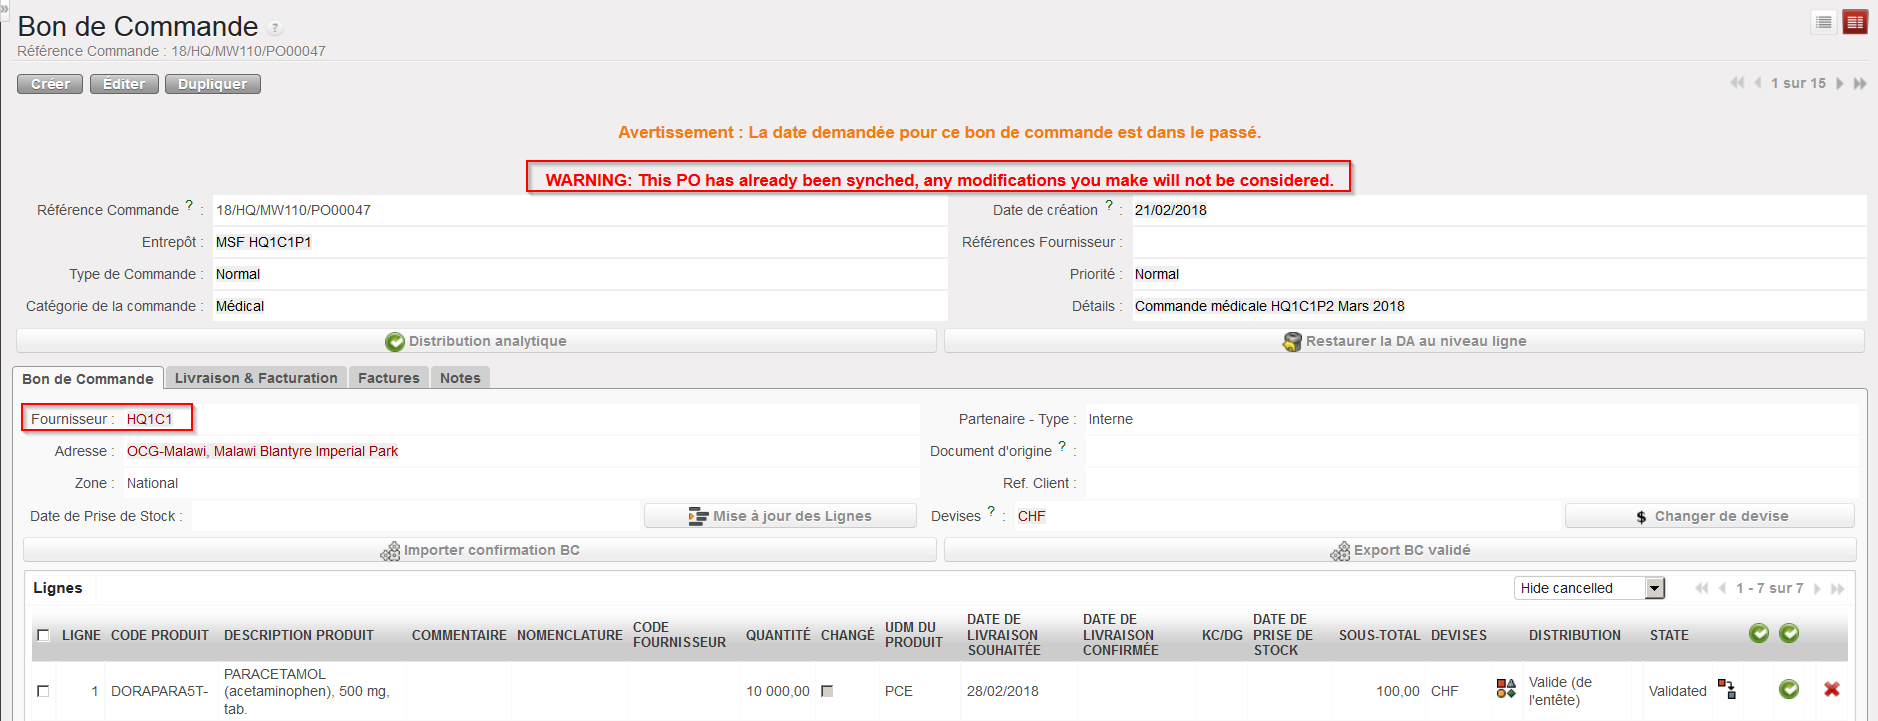1878x721 pixels.
Task: Click Restaurer la DA au niveau ligne
Action: [x=1404, y=341]
